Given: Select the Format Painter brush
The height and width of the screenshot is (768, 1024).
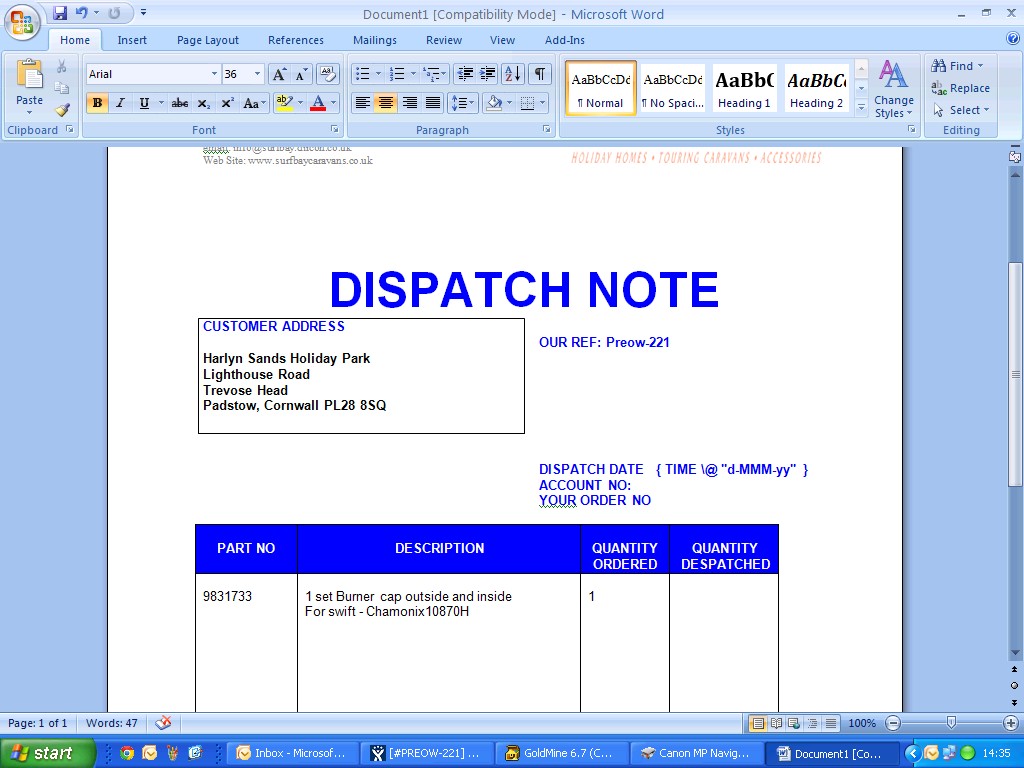Looking at the screenshot, I should tap(62, 110).
